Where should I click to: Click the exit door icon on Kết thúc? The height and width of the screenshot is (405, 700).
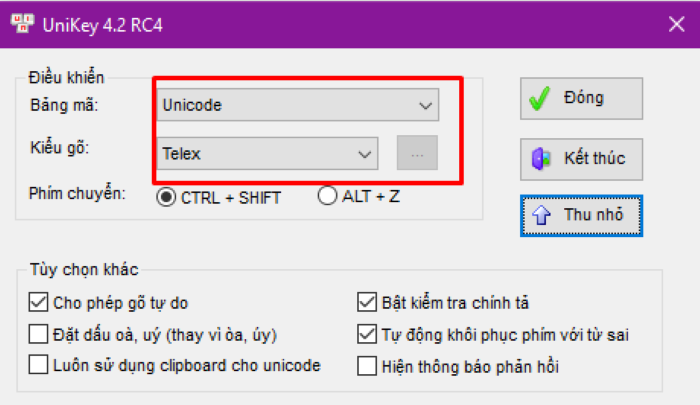(x=541, y=158)
